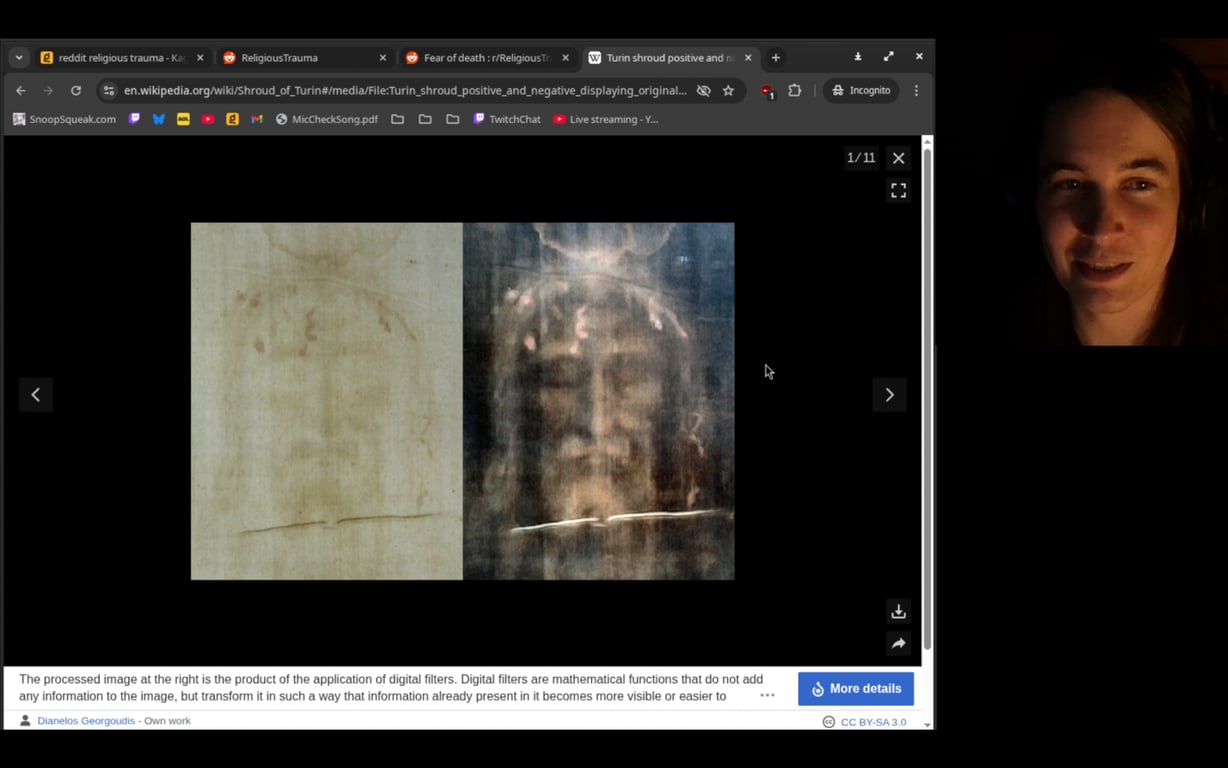Screen dimensions: 1228x768
Task: Open the Gmail bookmark icon
Action: point(257,119)
